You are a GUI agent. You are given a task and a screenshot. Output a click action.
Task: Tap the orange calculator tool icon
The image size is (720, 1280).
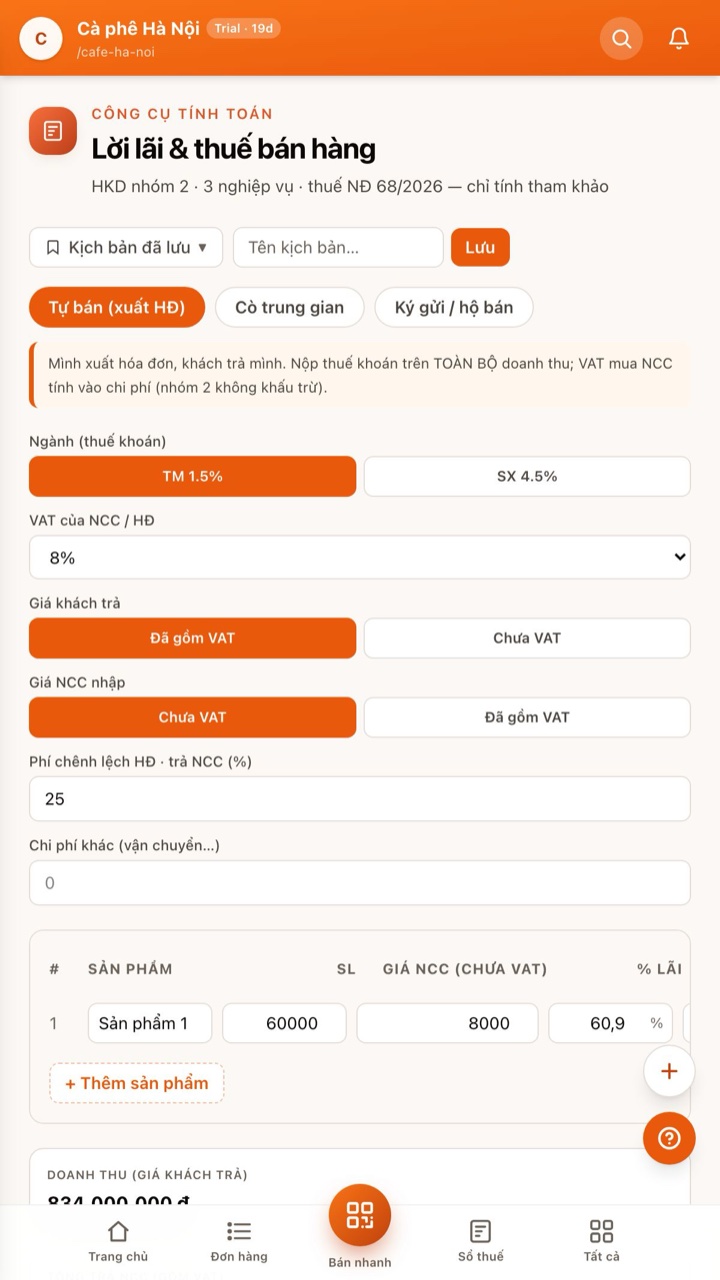click(x=53, y=131)
